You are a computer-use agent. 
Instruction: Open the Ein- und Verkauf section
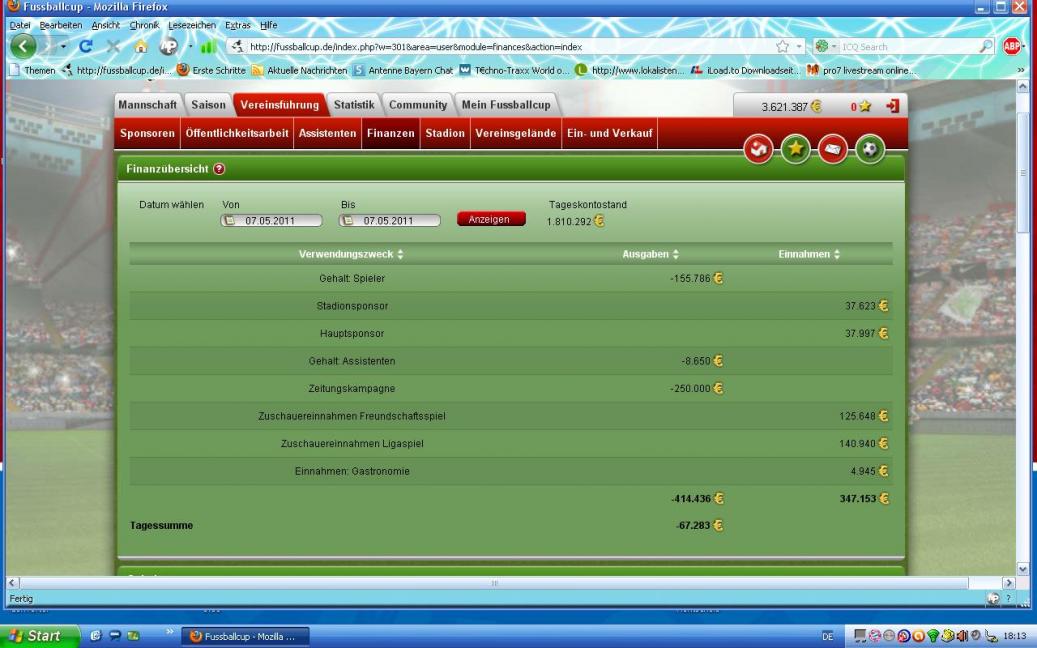point(610,133)
